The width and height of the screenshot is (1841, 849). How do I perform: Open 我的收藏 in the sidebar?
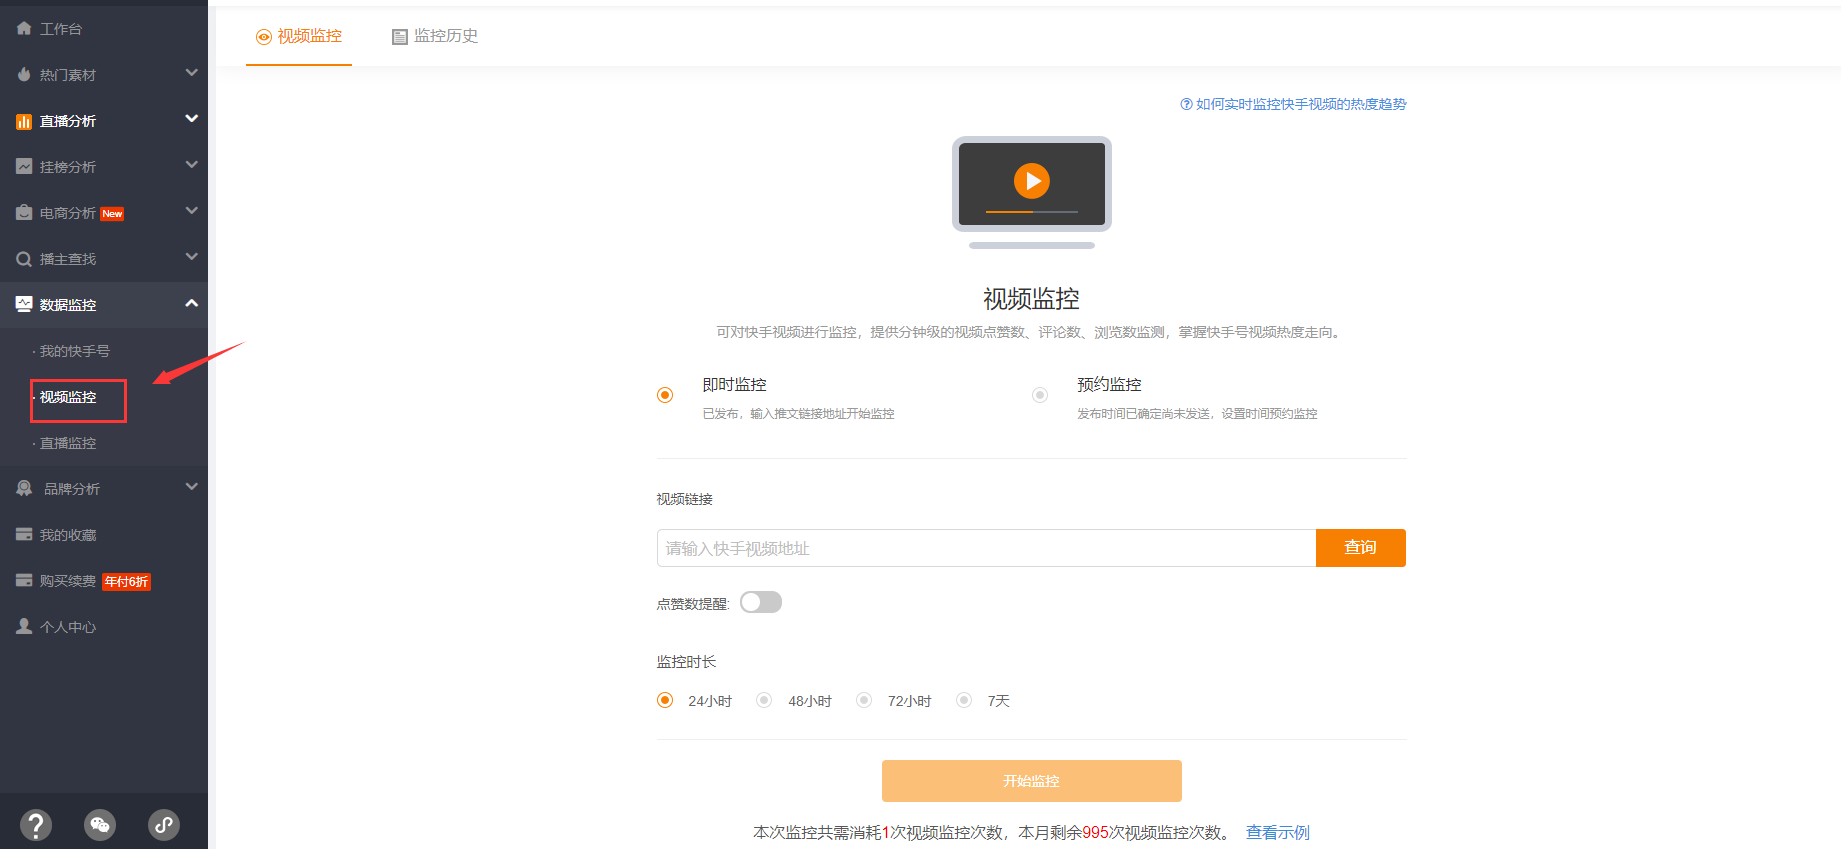68,535
